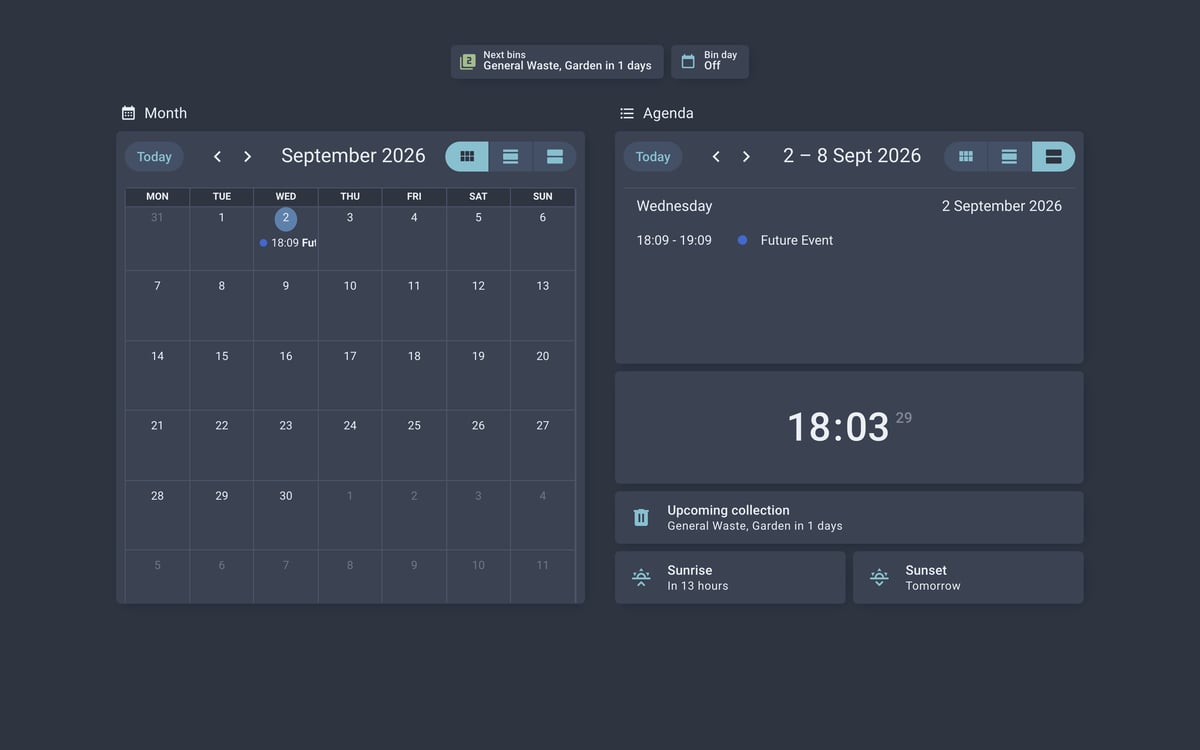The width and height of the screenshot is (1200, 750).
Task: Click Today button in Month calendar
Action: click(x=154, y=156)
